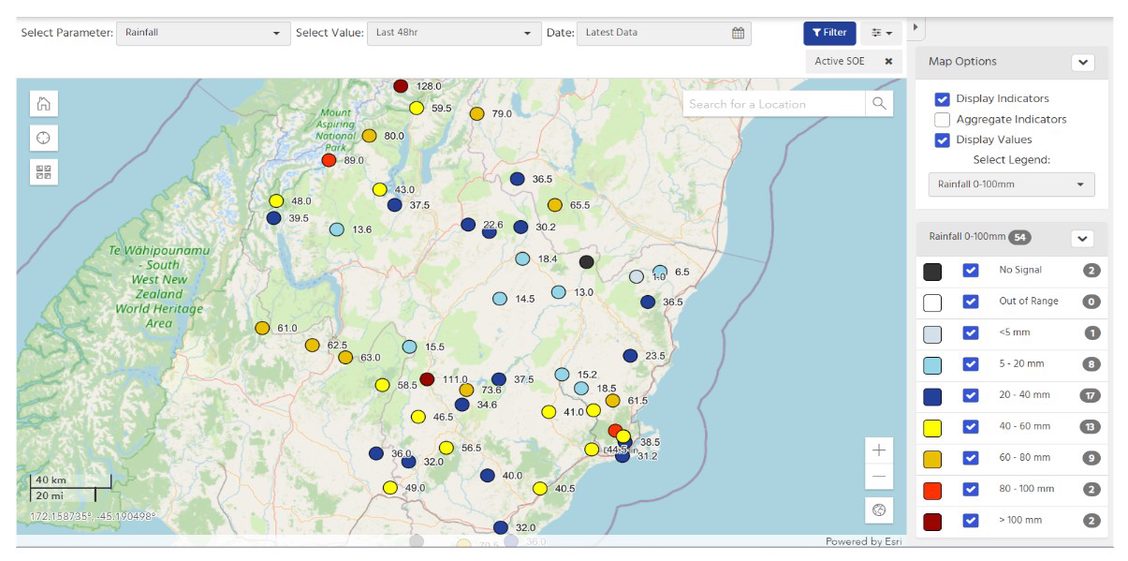The height and width of the screenshot is (561, 1128).
Task: Click the black No Signal map marker
Action: [x=587, y=262]
